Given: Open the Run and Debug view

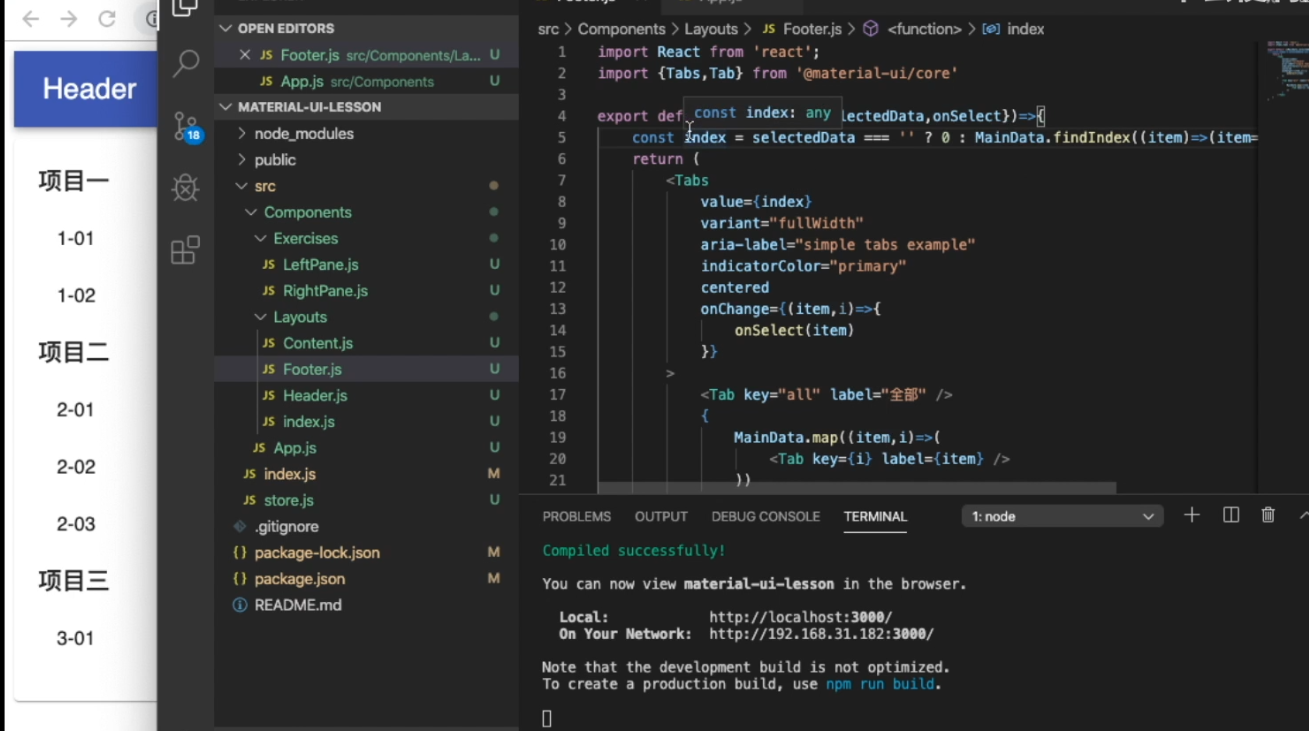Looking at the screenshot, I should [184, 188].
